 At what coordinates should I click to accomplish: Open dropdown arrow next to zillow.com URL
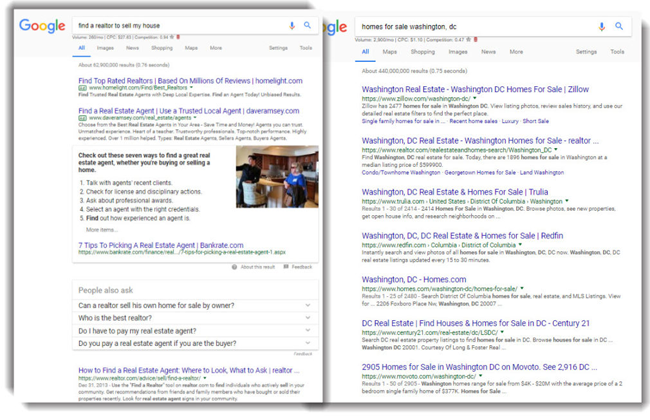tap(475, 99)
